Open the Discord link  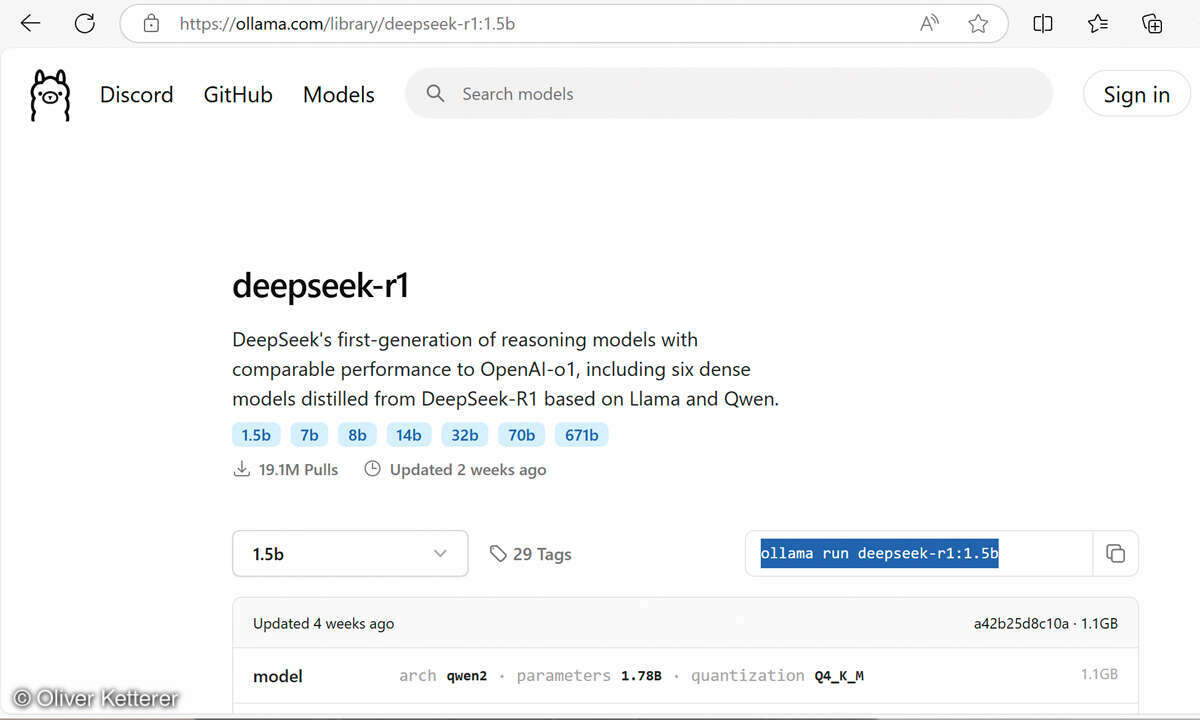136,94
